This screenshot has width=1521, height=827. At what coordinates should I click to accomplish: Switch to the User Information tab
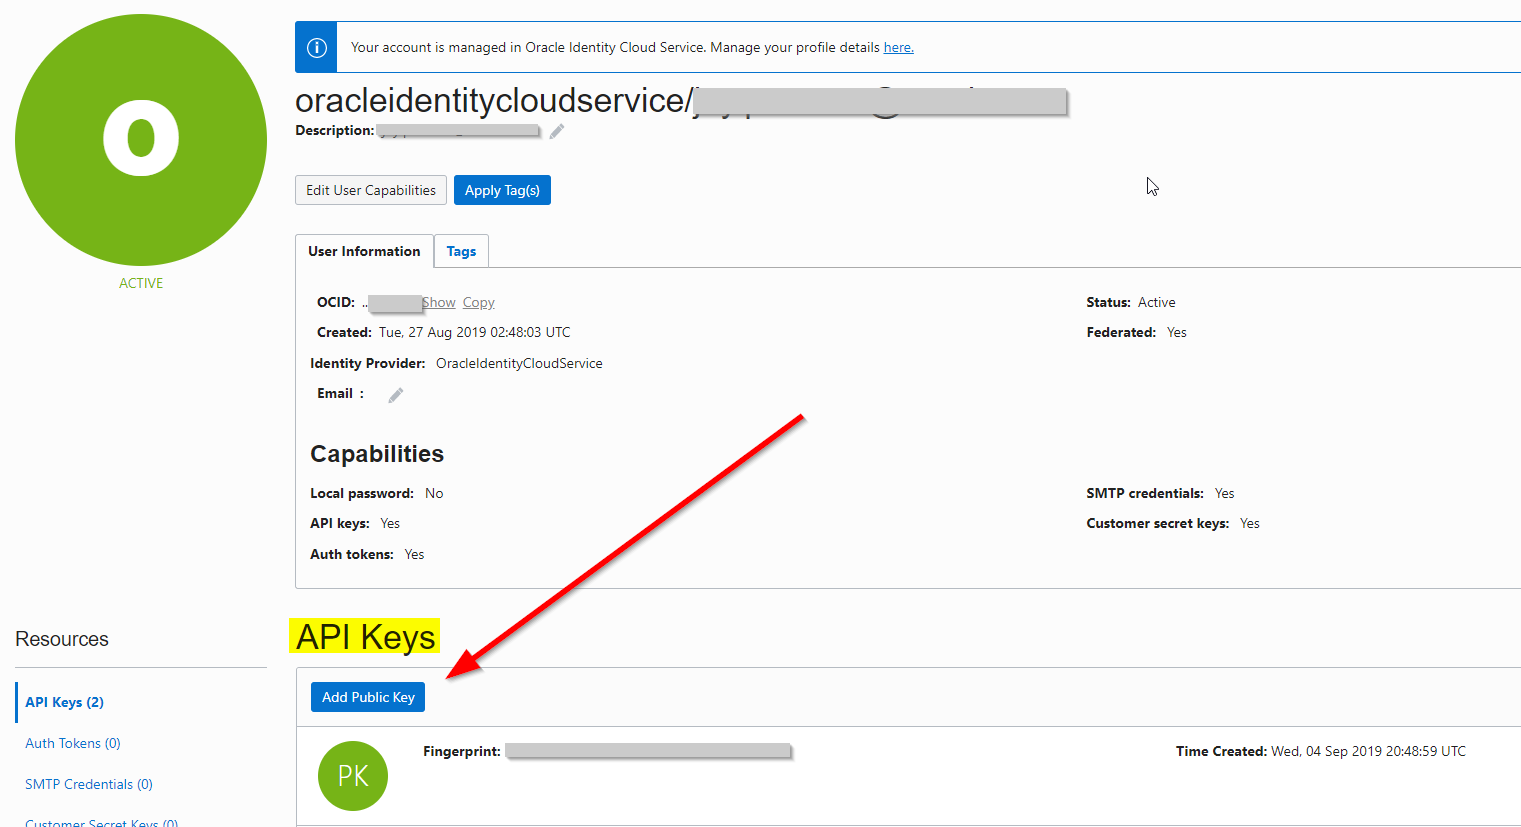click(x=364, y=251)
